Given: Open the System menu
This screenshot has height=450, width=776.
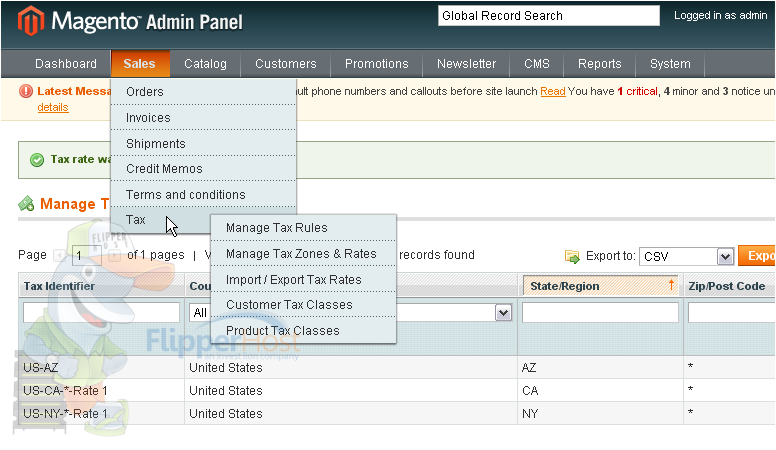Looking at the screenshot, I should [x=670, y=64].
